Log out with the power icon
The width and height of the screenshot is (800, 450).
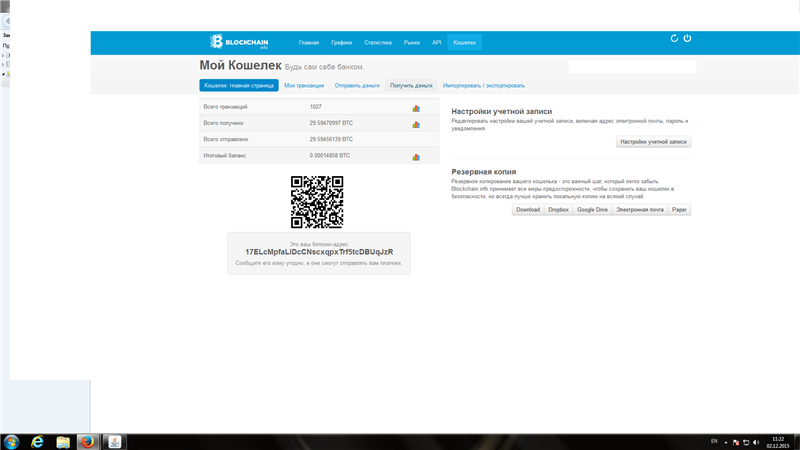687,38
